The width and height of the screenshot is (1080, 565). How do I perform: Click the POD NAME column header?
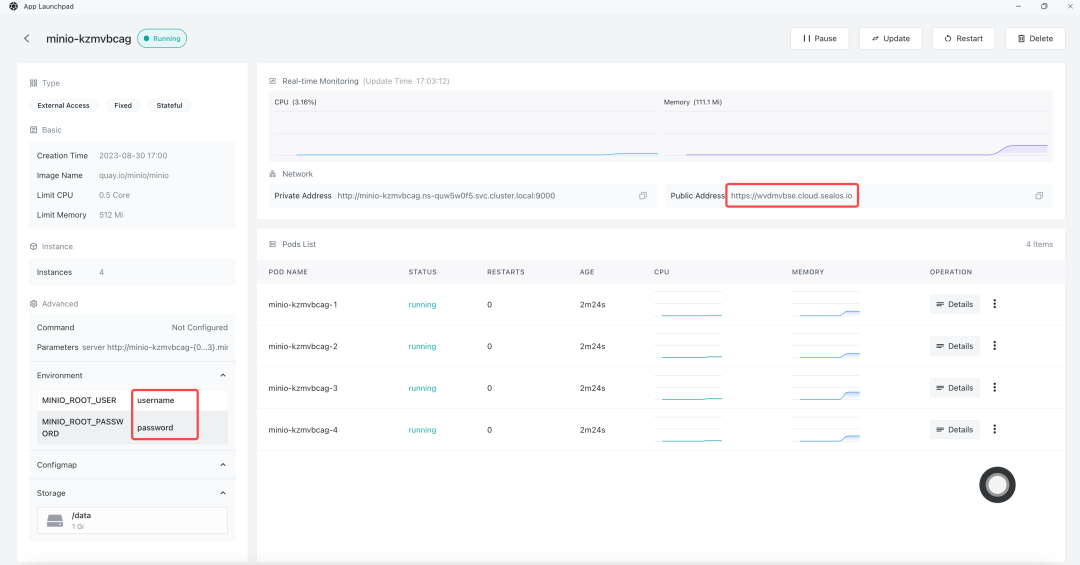(x=288, y=272)
